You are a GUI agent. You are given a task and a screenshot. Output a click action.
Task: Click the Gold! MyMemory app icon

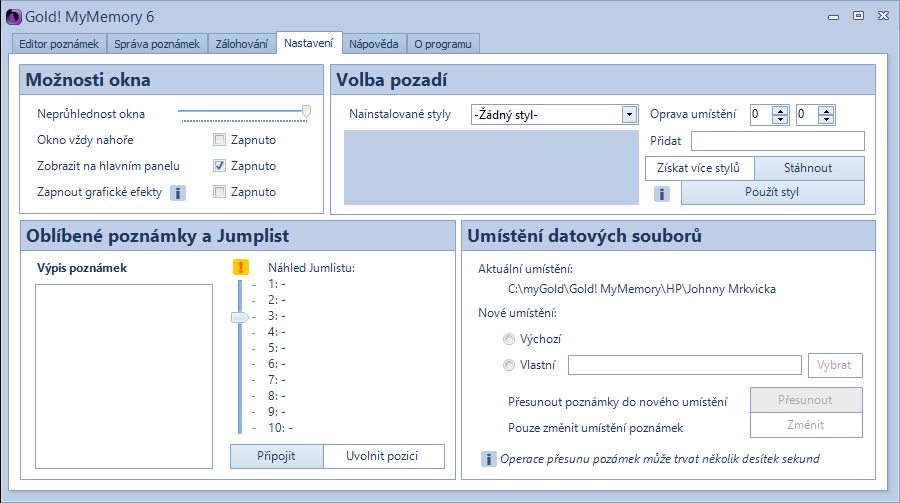point(13,17)
